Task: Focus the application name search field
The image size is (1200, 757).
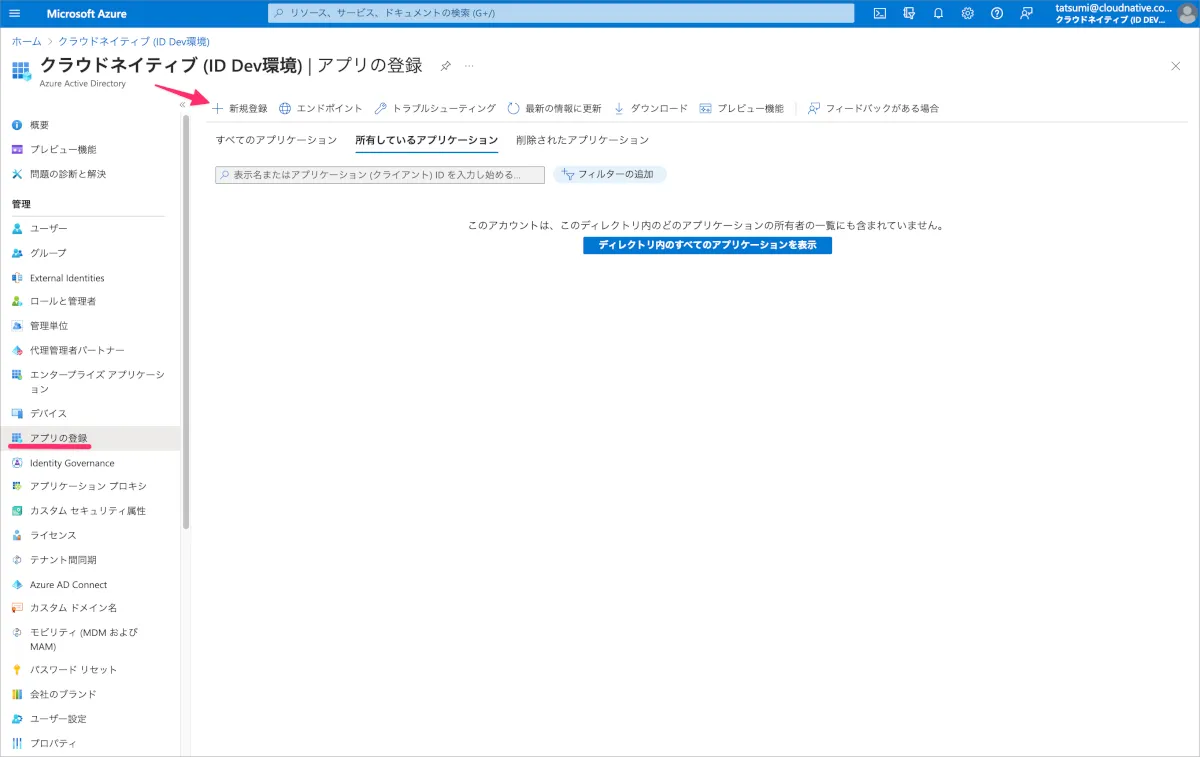Action: (x=380, y=174)
